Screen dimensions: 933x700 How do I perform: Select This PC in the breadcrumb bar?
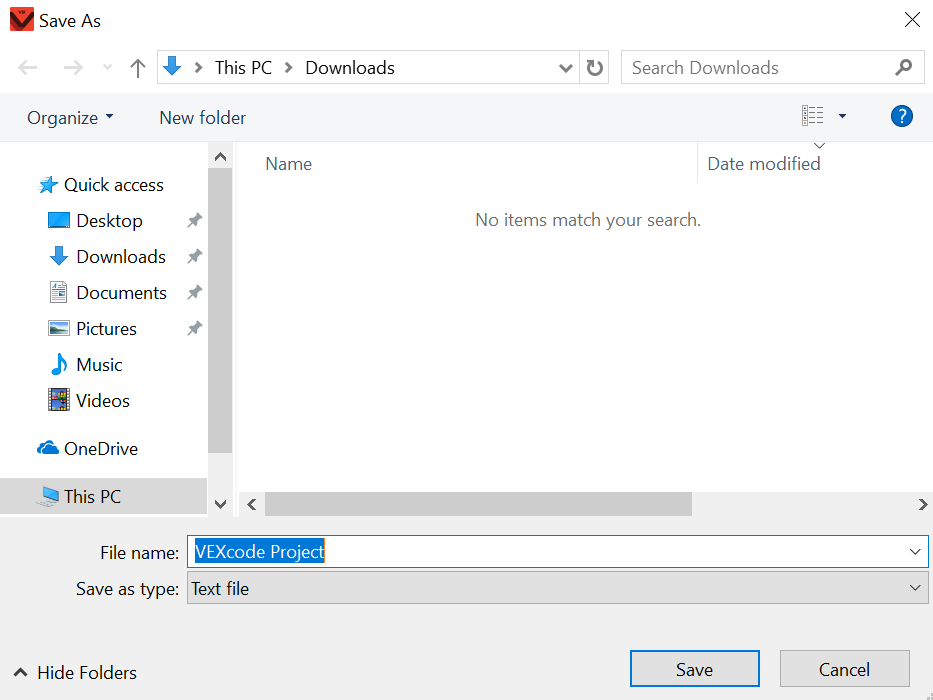coord(242,67)
